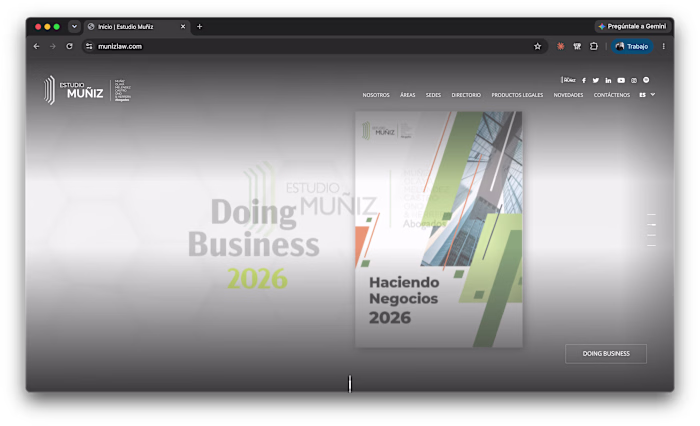Select the second slide indicator line
The width and height of the screenshot is (700, 426).
point(651,225)
